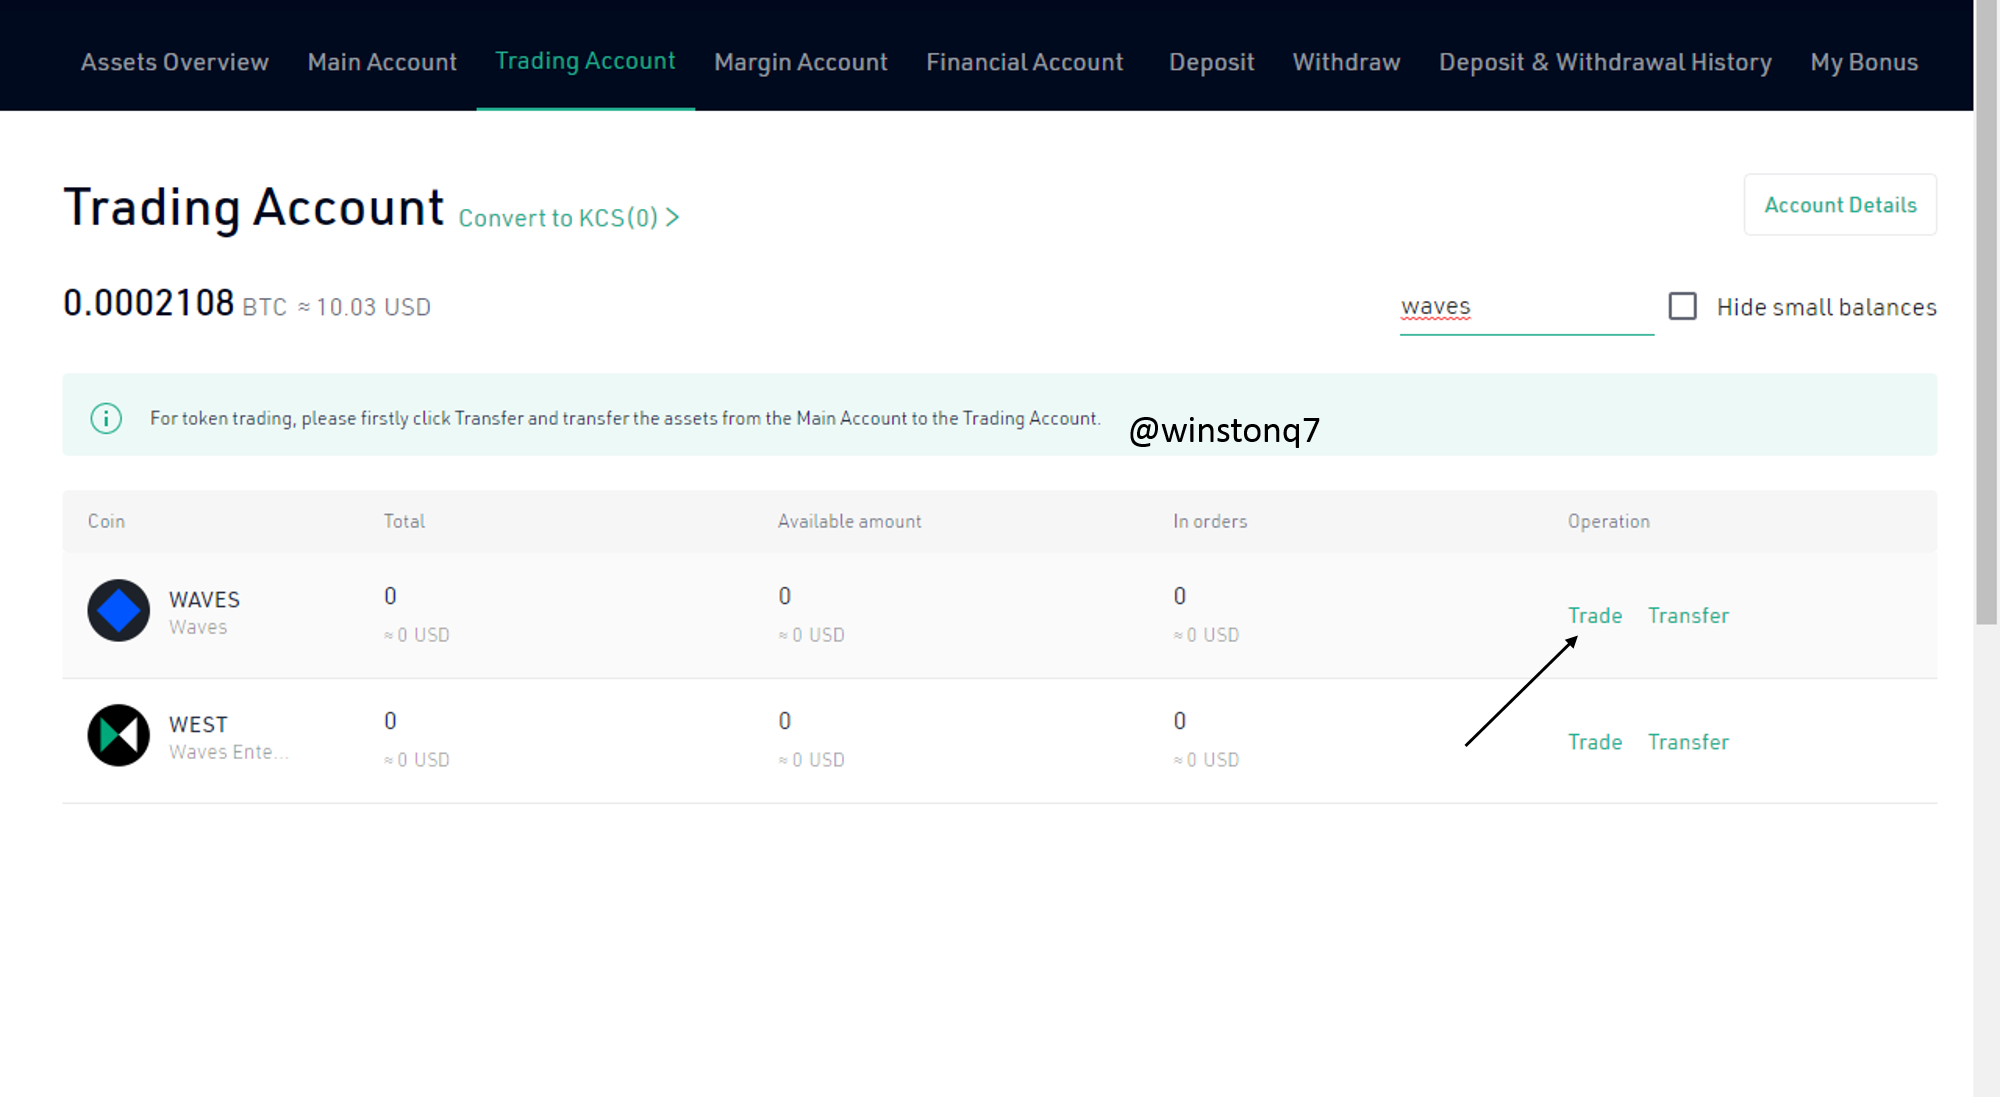Image resolution: width=2000 pixels, height=1097 pixels.
Task: Click Trade link for WAVES
Action: (x=1594, y=615)
